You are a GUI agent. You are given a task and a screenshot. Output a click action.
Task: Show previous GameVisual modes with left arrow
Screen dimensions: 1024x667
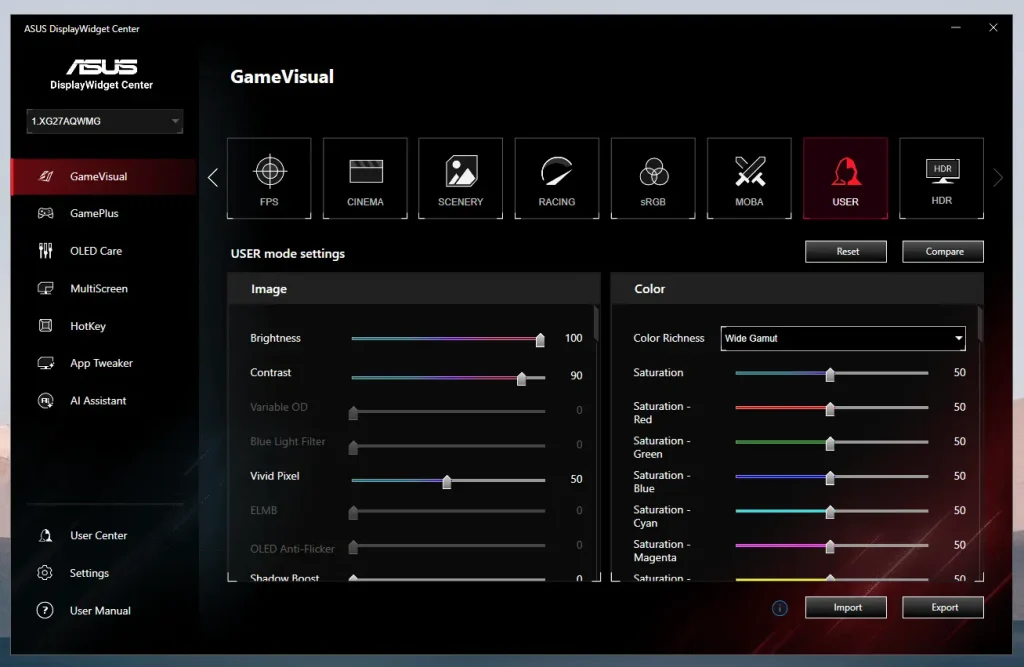pyautogui.click(x=213, y=178)
